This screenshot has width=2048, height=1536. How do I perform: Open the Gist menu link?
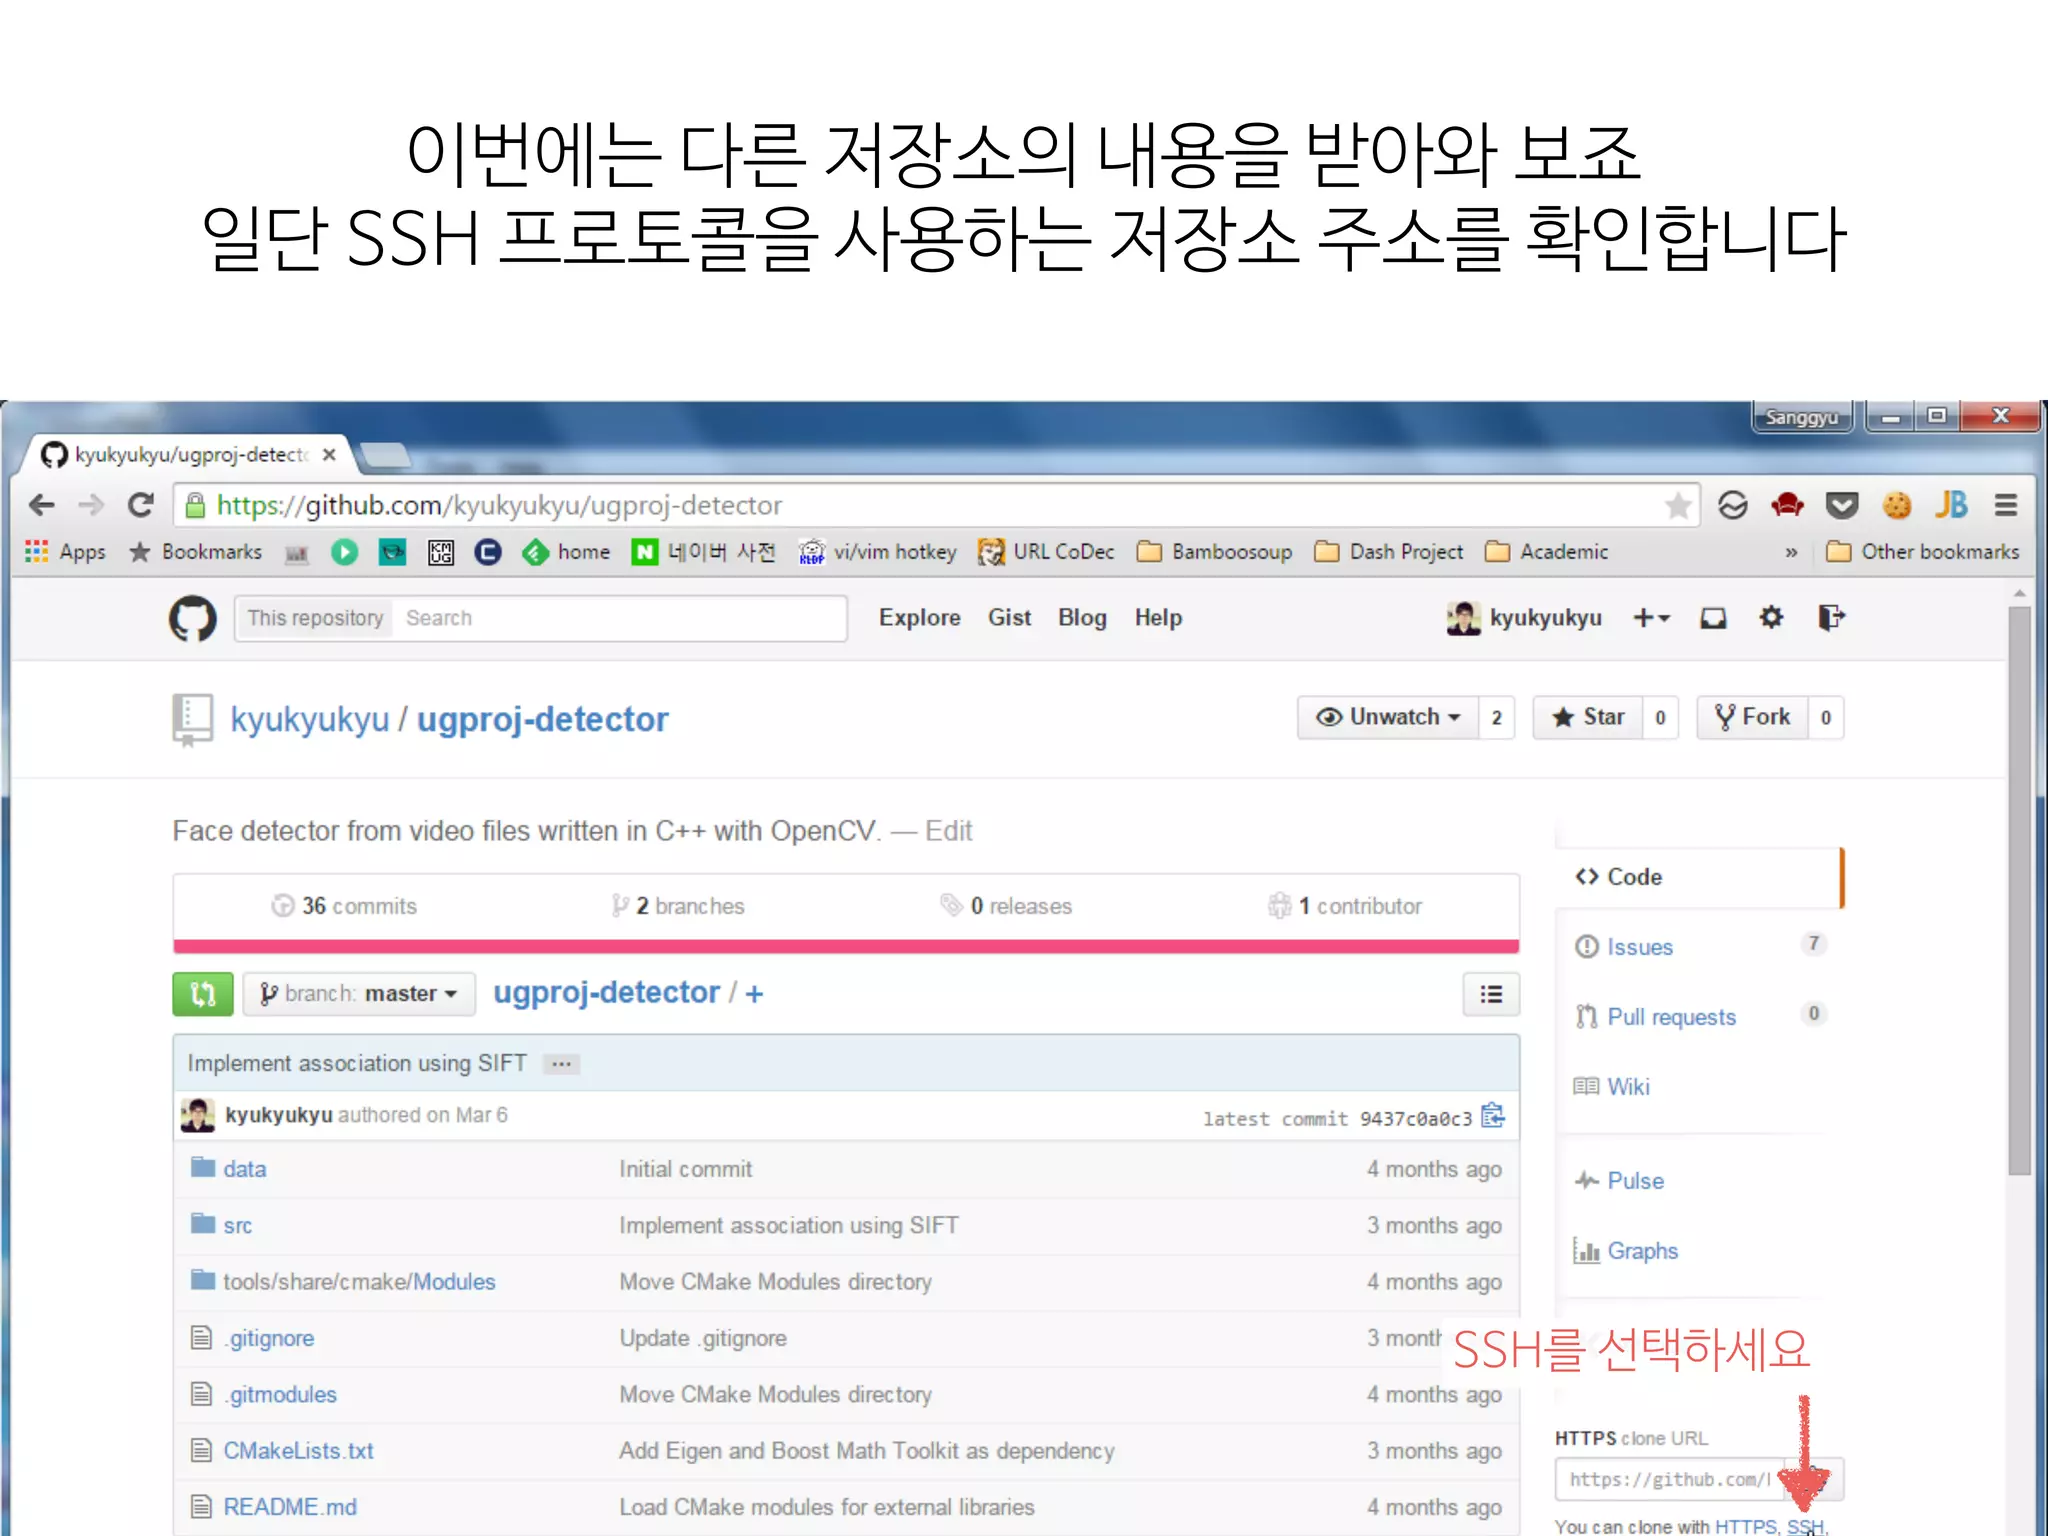pyautogui.click(x=1009, y=618)
